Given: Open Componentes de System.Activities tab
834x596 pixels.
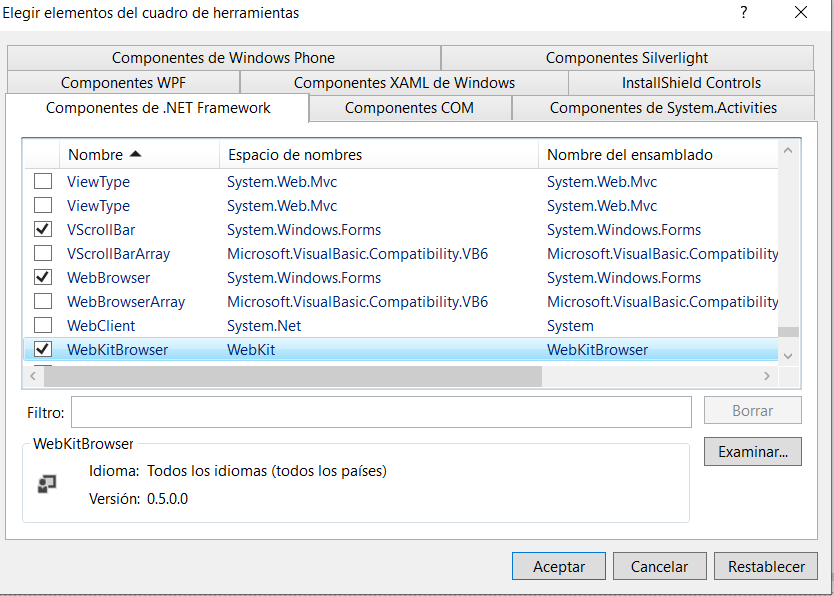Looking at the screenshot, I should (663, 108).
